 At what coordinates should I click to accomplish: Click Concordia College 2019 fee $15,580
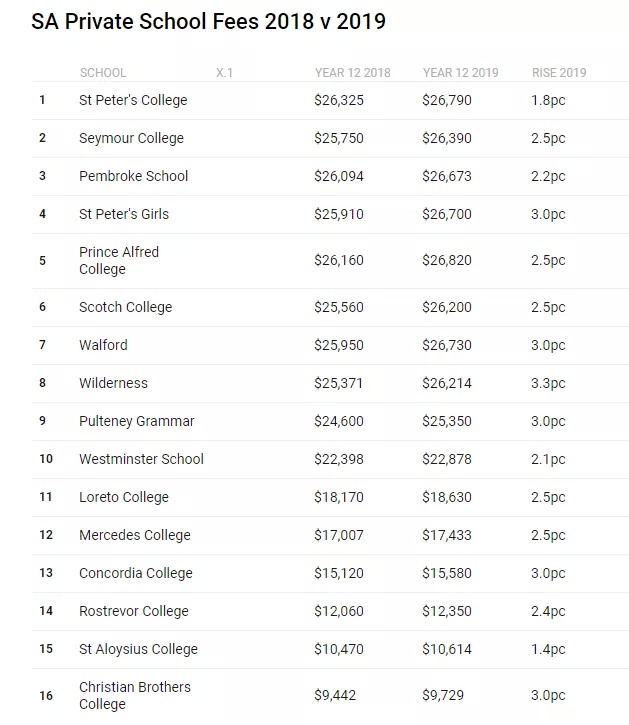point(447,573)
